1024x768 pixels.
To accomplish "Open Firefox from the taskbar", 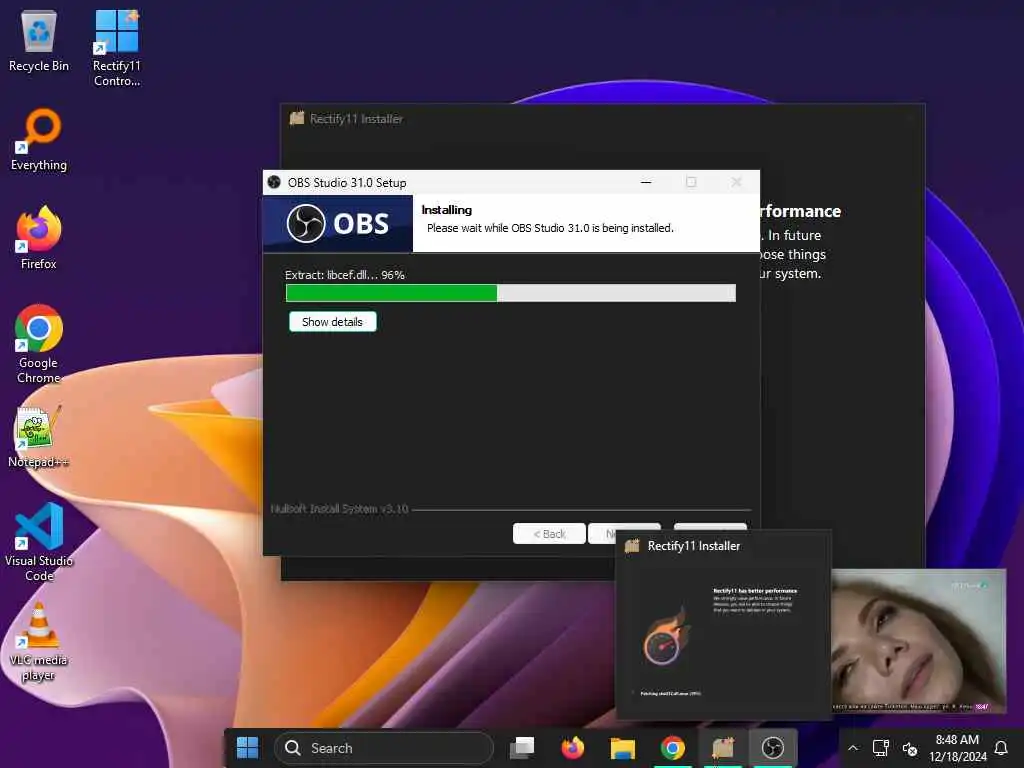I will 573,748.
